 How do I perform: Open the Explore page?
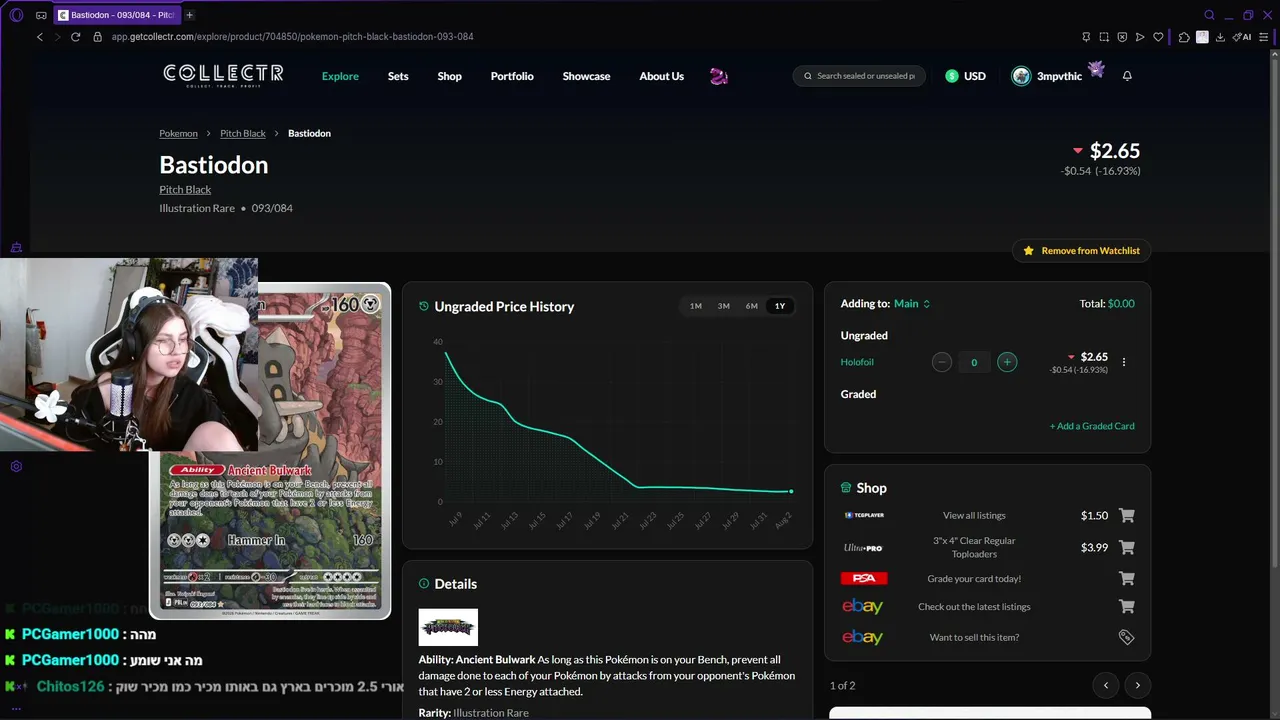click(x=340, y=76)
